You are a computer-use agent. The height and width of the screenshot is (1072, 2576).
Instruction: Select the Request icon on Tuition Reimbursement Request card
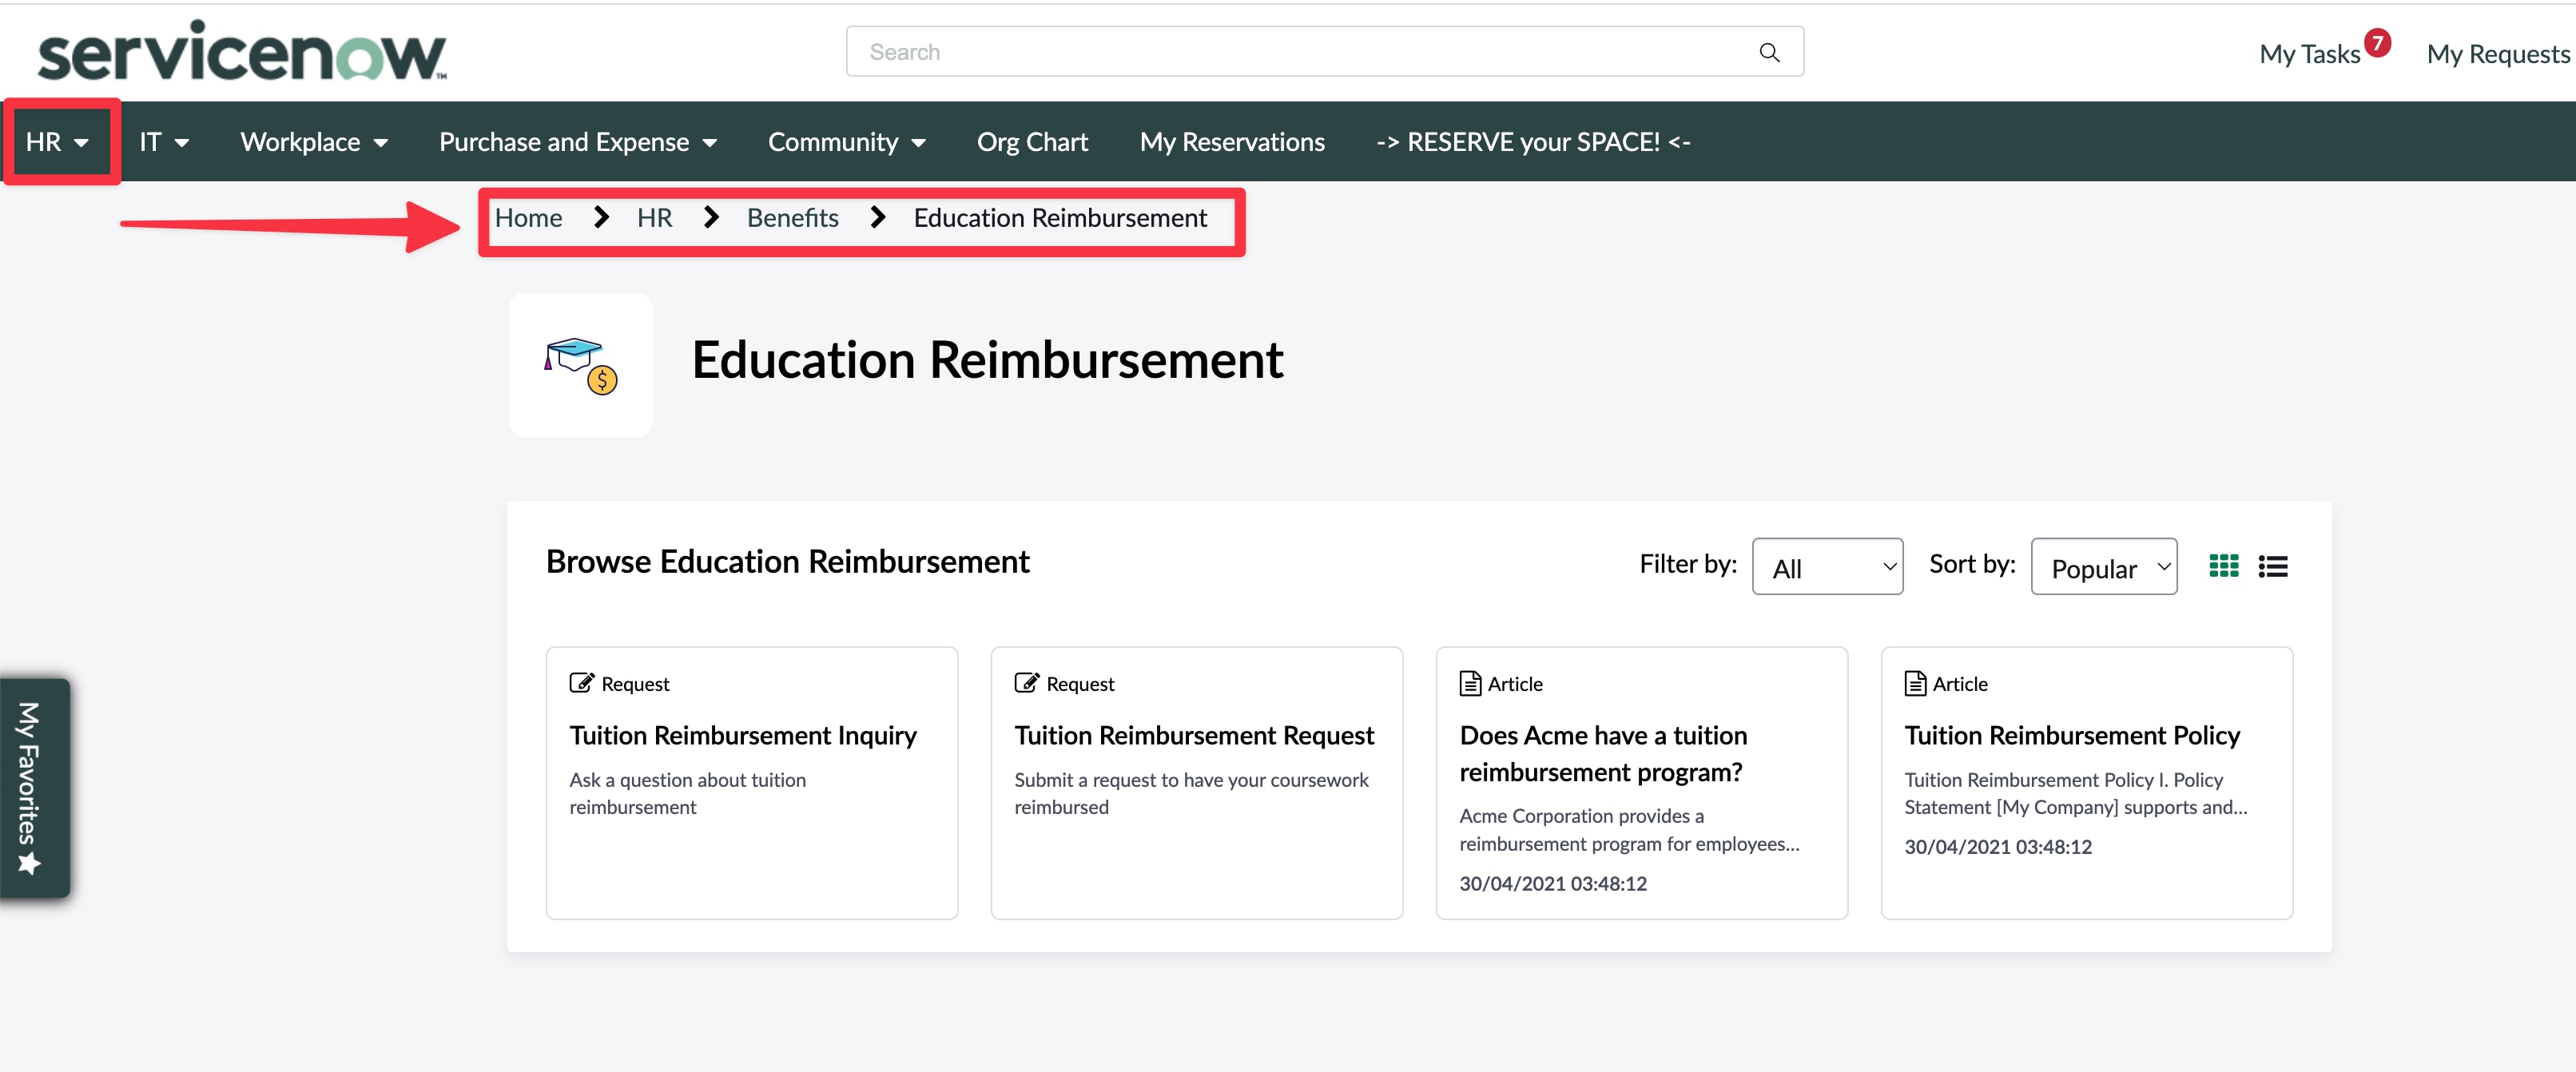1027,683
